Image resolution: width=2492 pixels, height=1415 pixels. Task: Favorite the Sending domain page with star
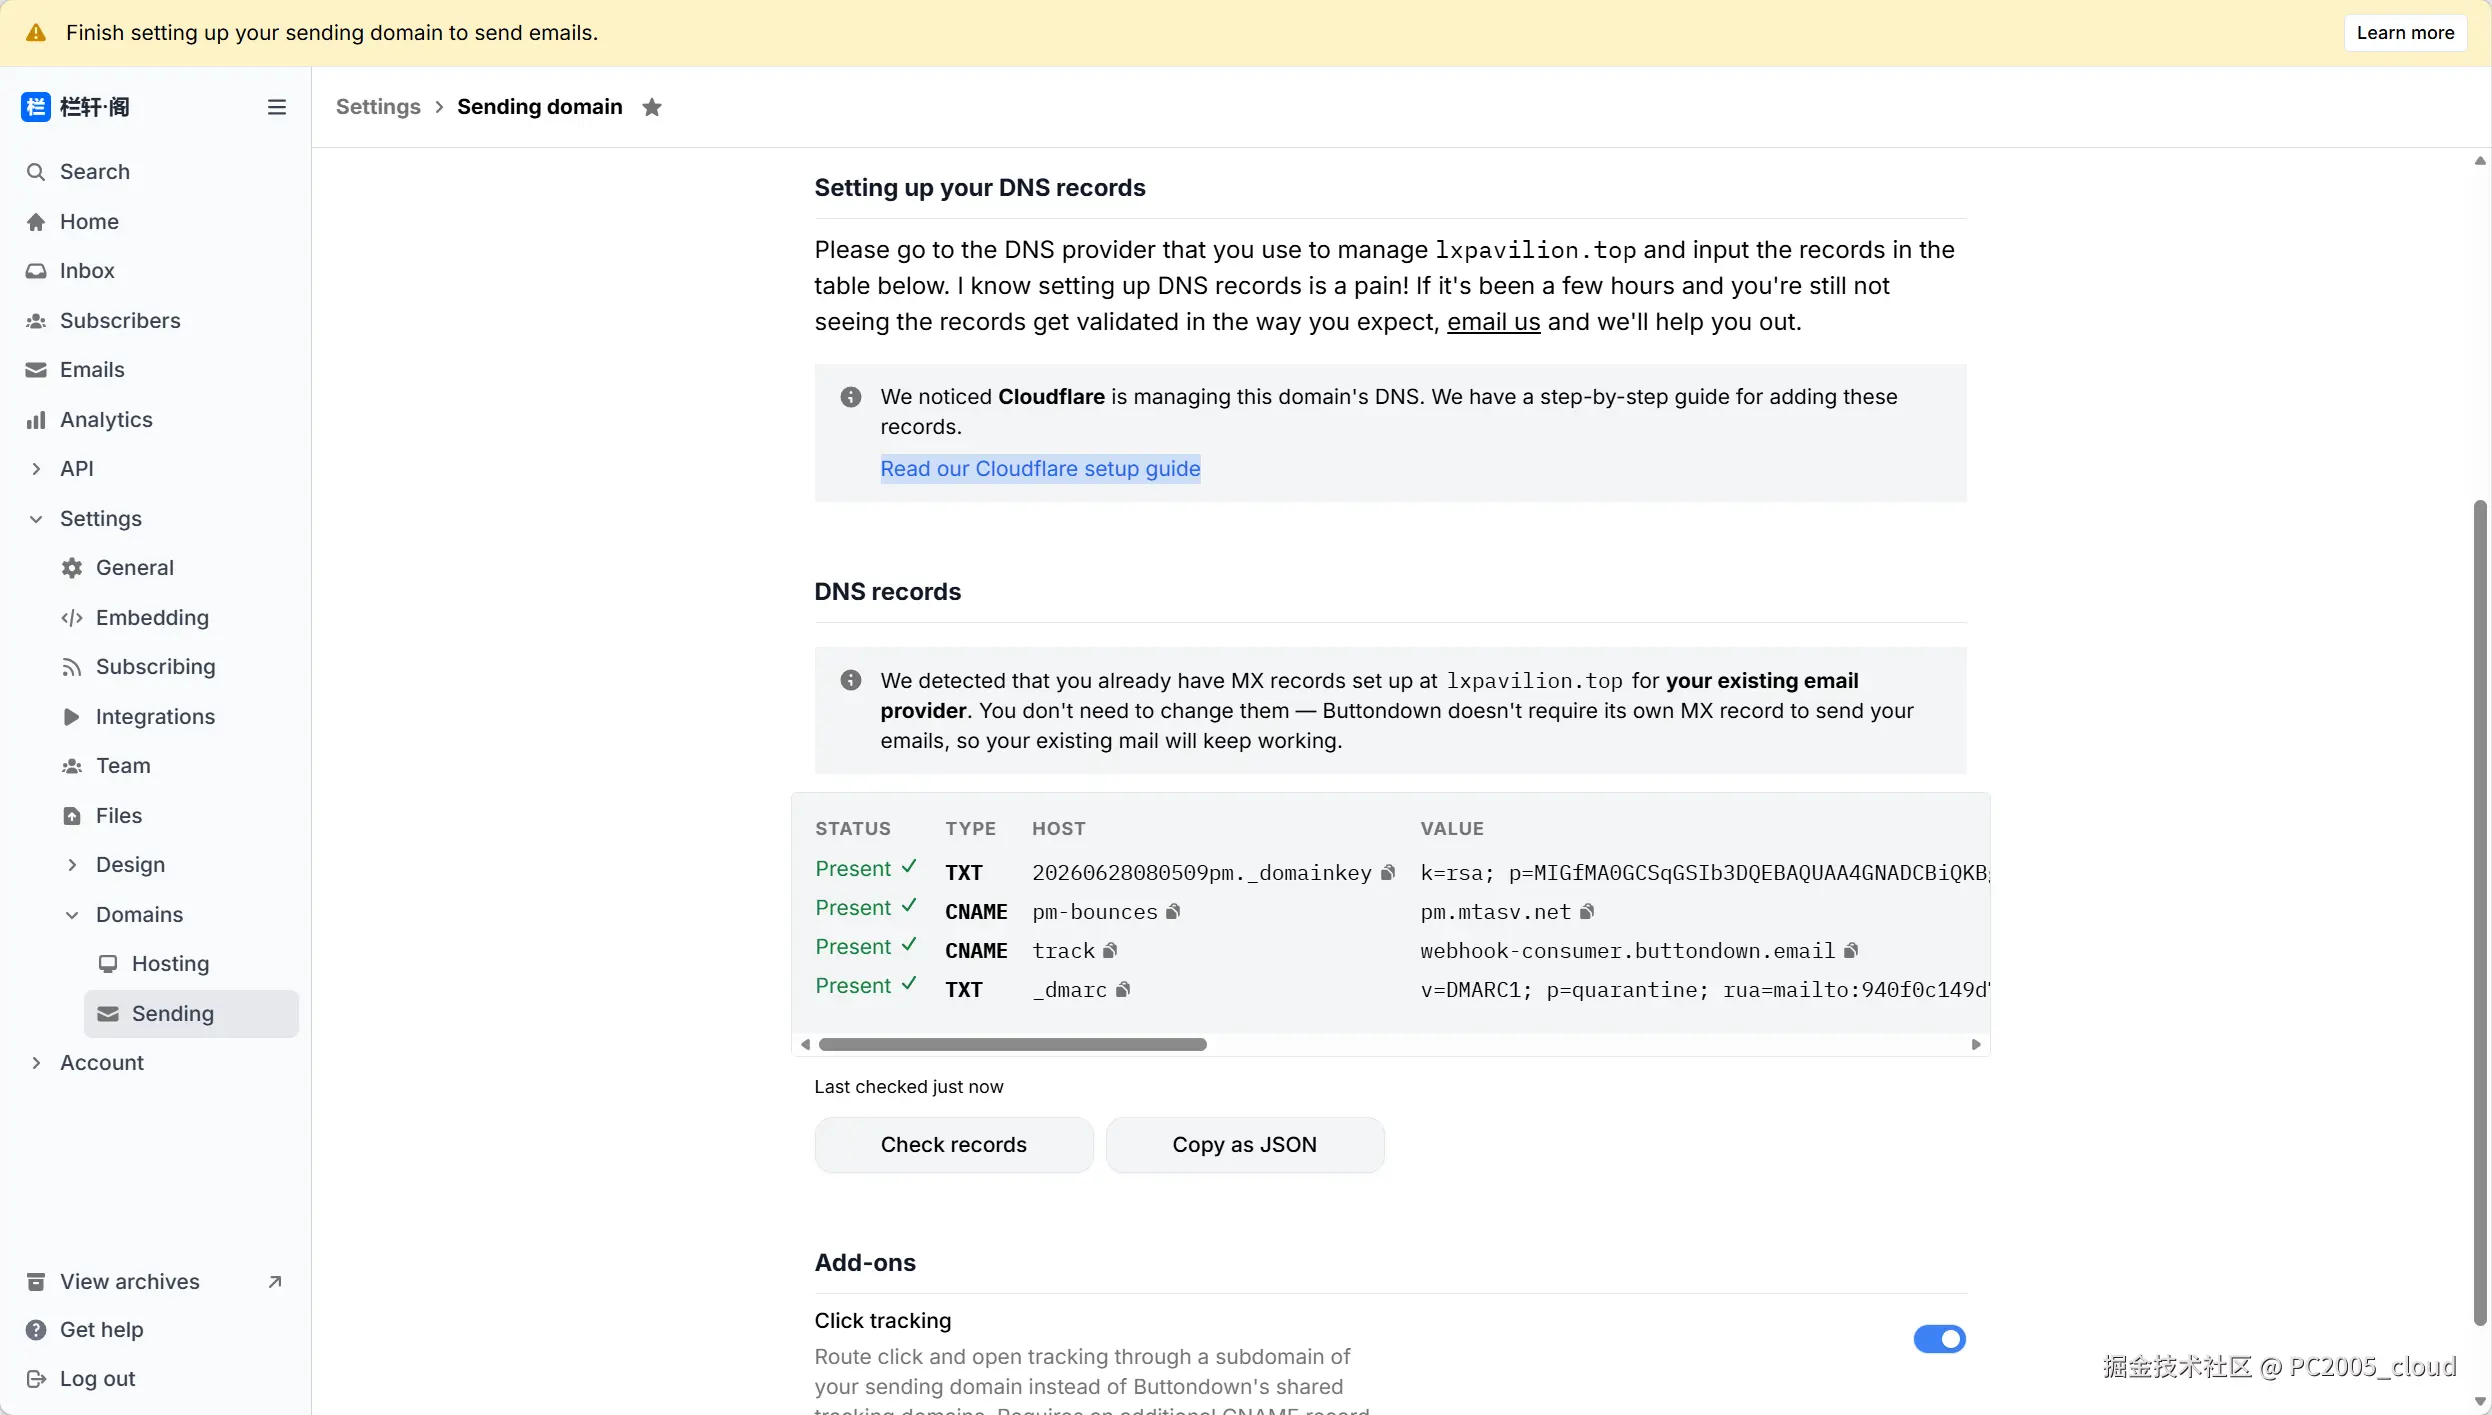click(x=652, y=107)
